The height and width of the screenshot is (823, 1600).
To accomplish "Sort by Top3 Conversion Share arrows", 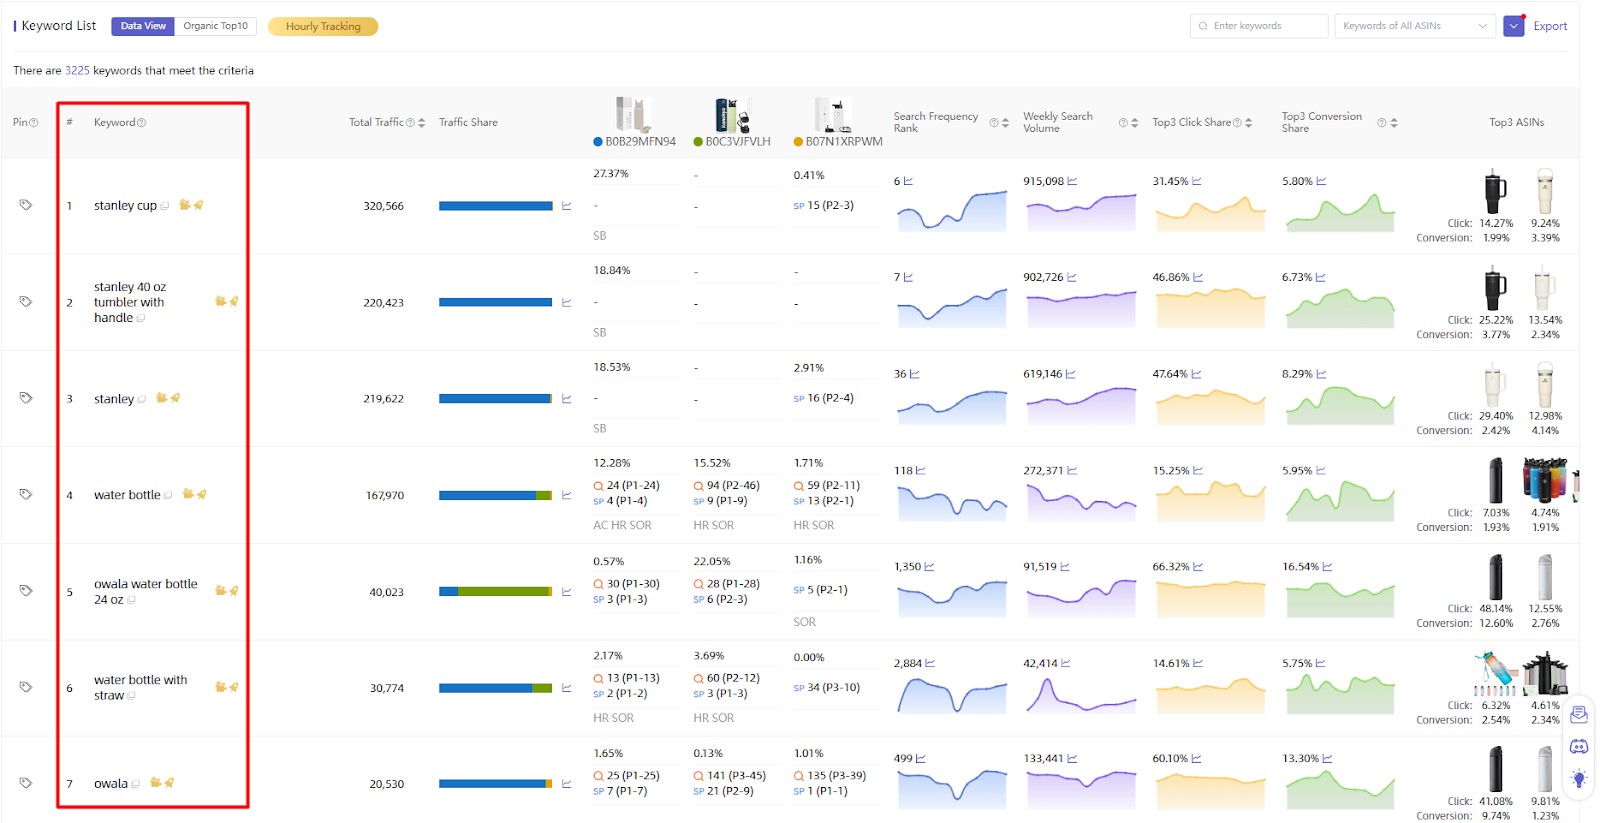I will coord(1394,123).
